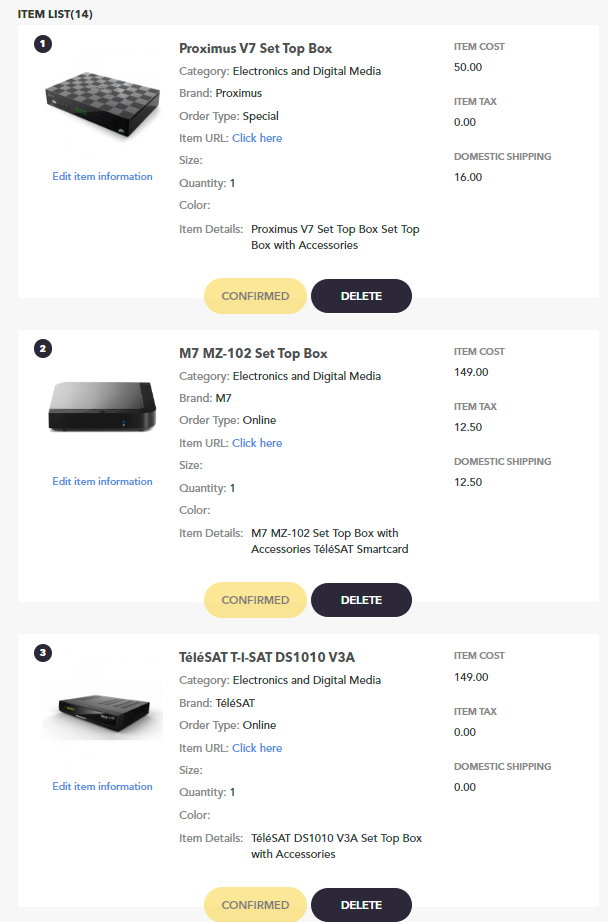Open the M7 MZ-102 product image
This screenshot has width=608, height=922.
[x=102, y=407]
